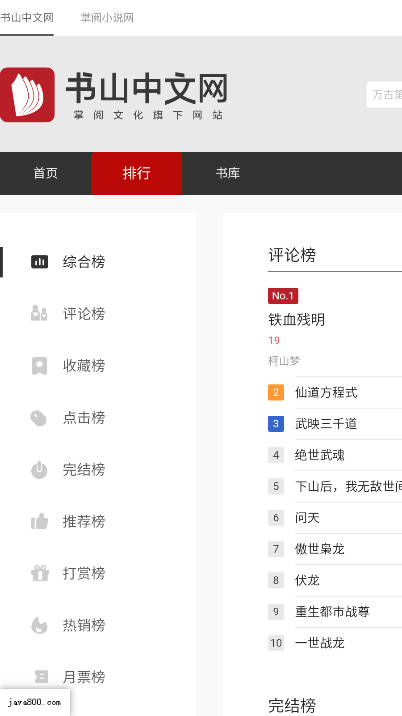Open the 推荐榜 sidebar entry
The image size is (402, 716).
coord(84,521)
